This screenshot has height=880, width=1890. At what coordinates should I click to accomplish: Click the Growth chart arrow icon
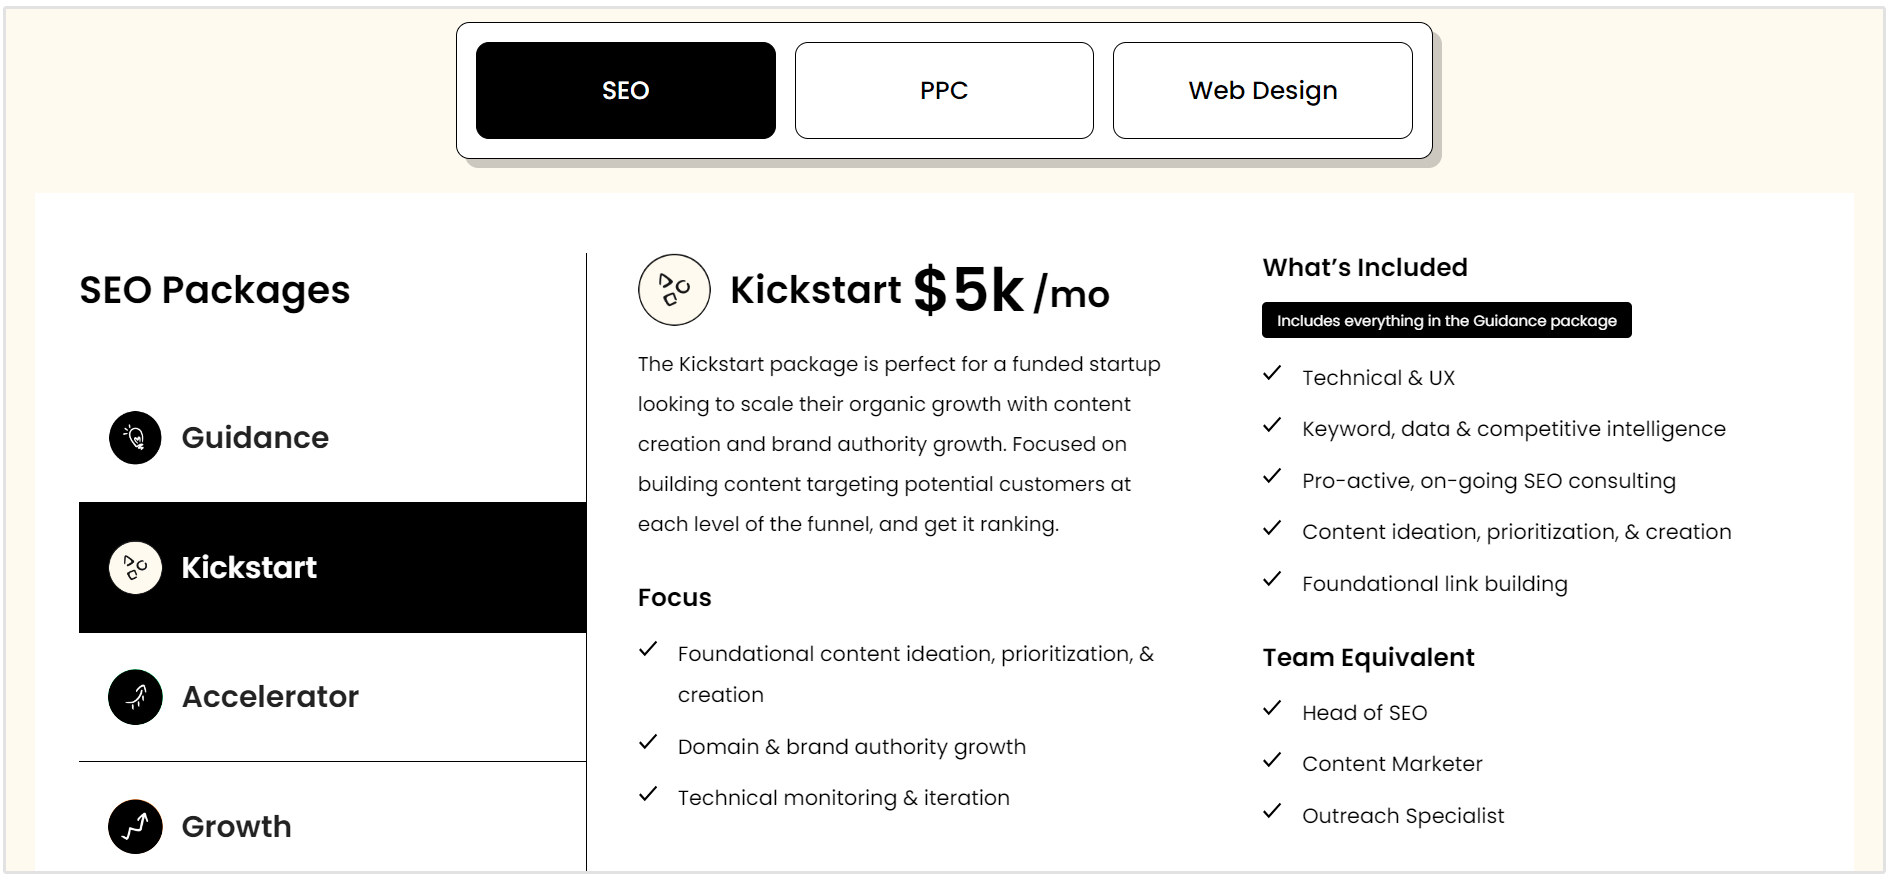pyautogui.click(x=135, y=827)
